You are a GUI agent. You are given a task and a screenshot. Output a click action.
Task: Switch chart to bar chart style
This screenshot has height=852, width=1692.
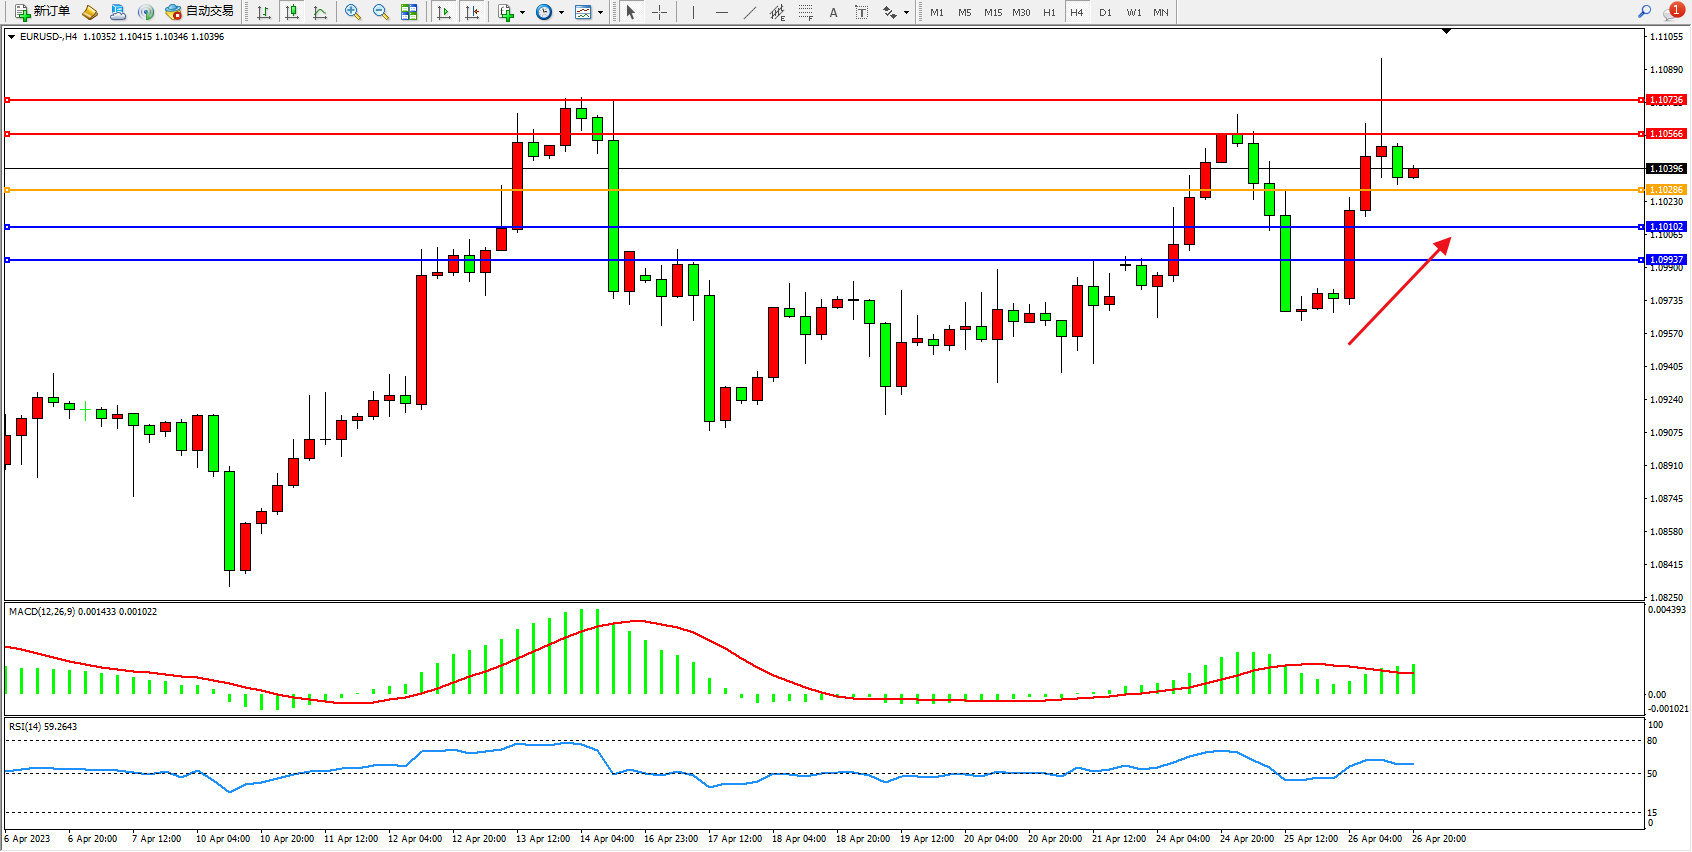click(x=264, y=12)
